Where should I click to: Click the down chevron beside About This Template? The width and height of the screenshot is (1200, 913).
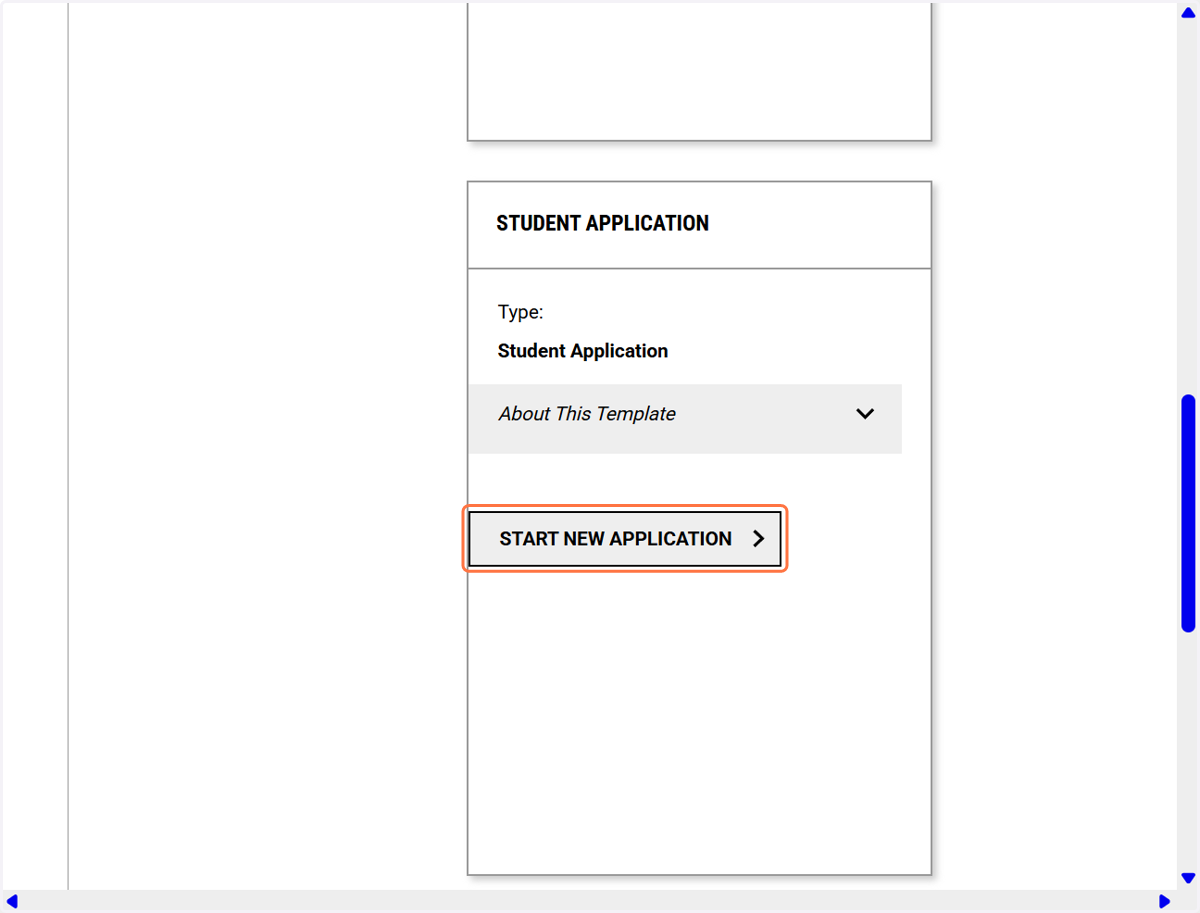coord(865,414)
